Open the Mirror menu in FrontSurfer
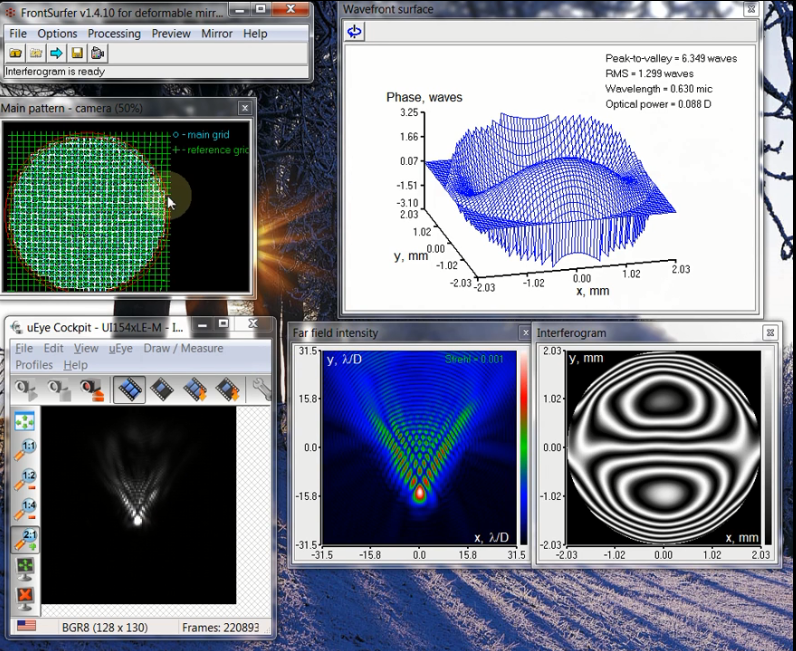 [x=217, y=34]
